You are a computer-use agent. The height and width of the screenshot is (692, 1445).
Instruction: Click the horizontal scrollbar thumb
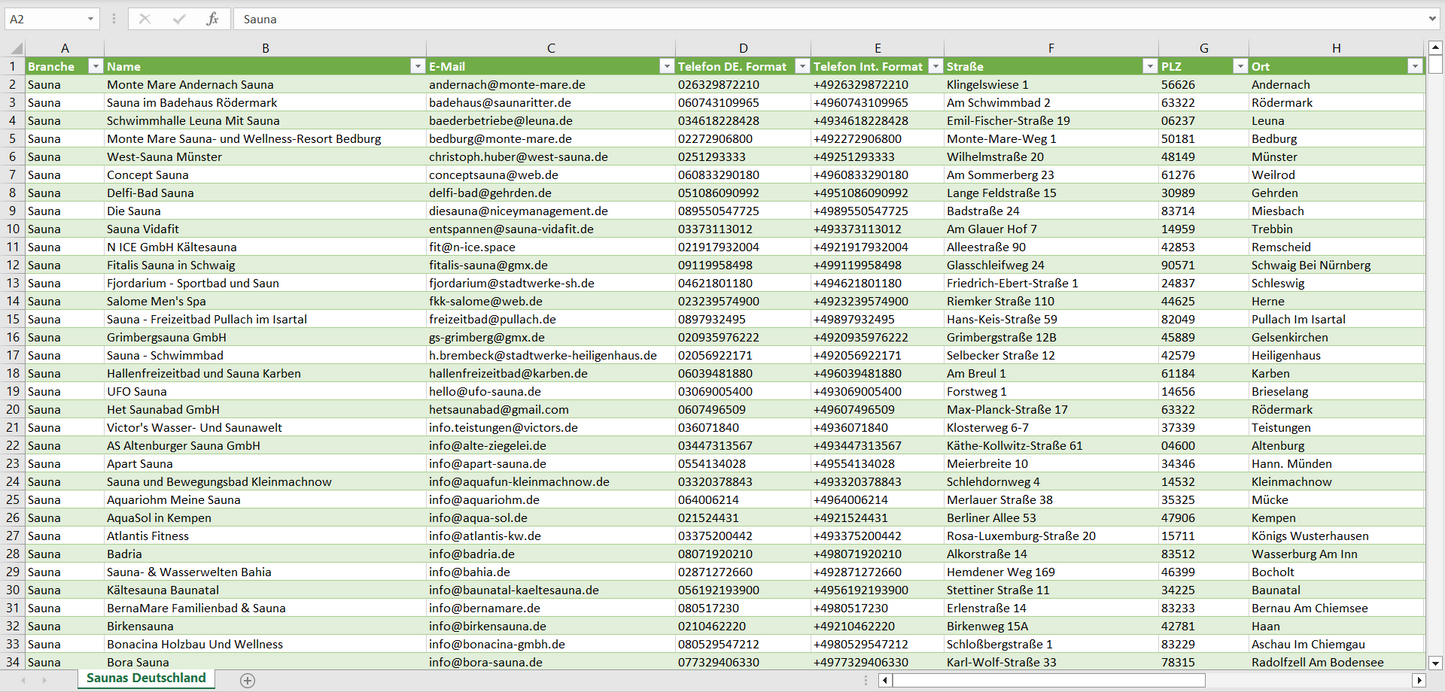tap(1048, 680)
